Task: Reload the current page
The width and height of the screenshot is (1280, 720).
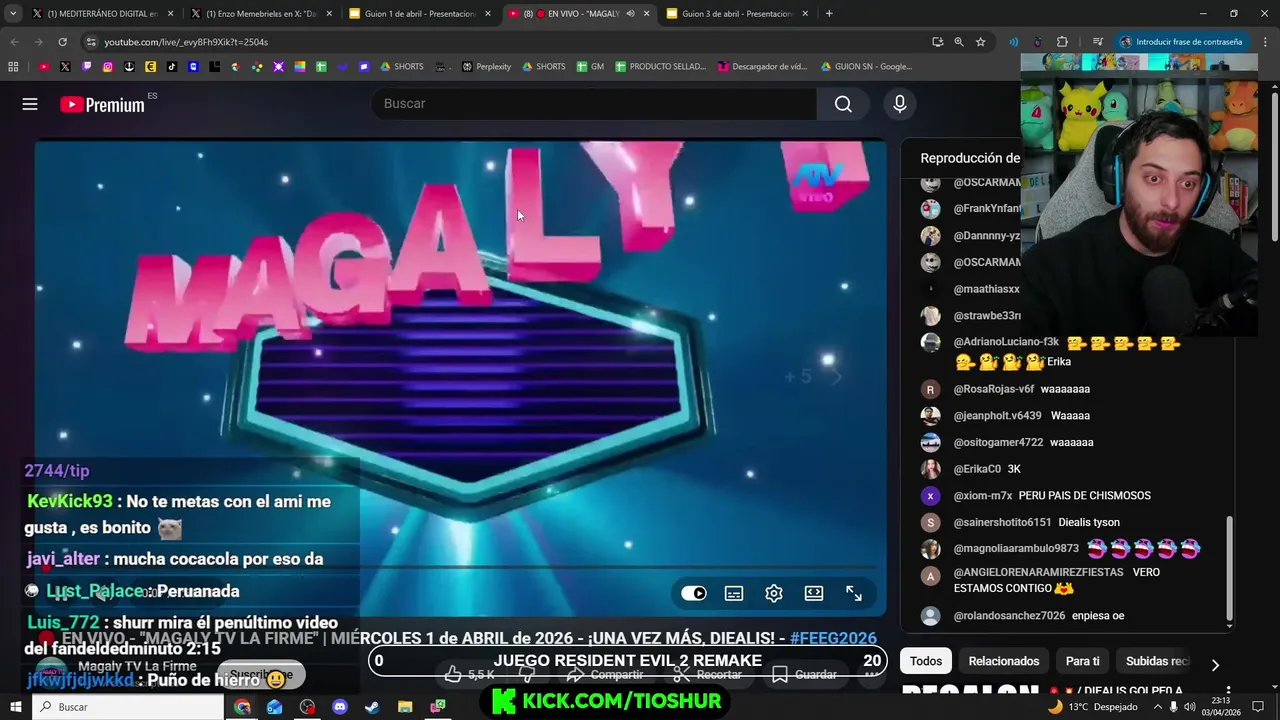Action: [62, 42]
